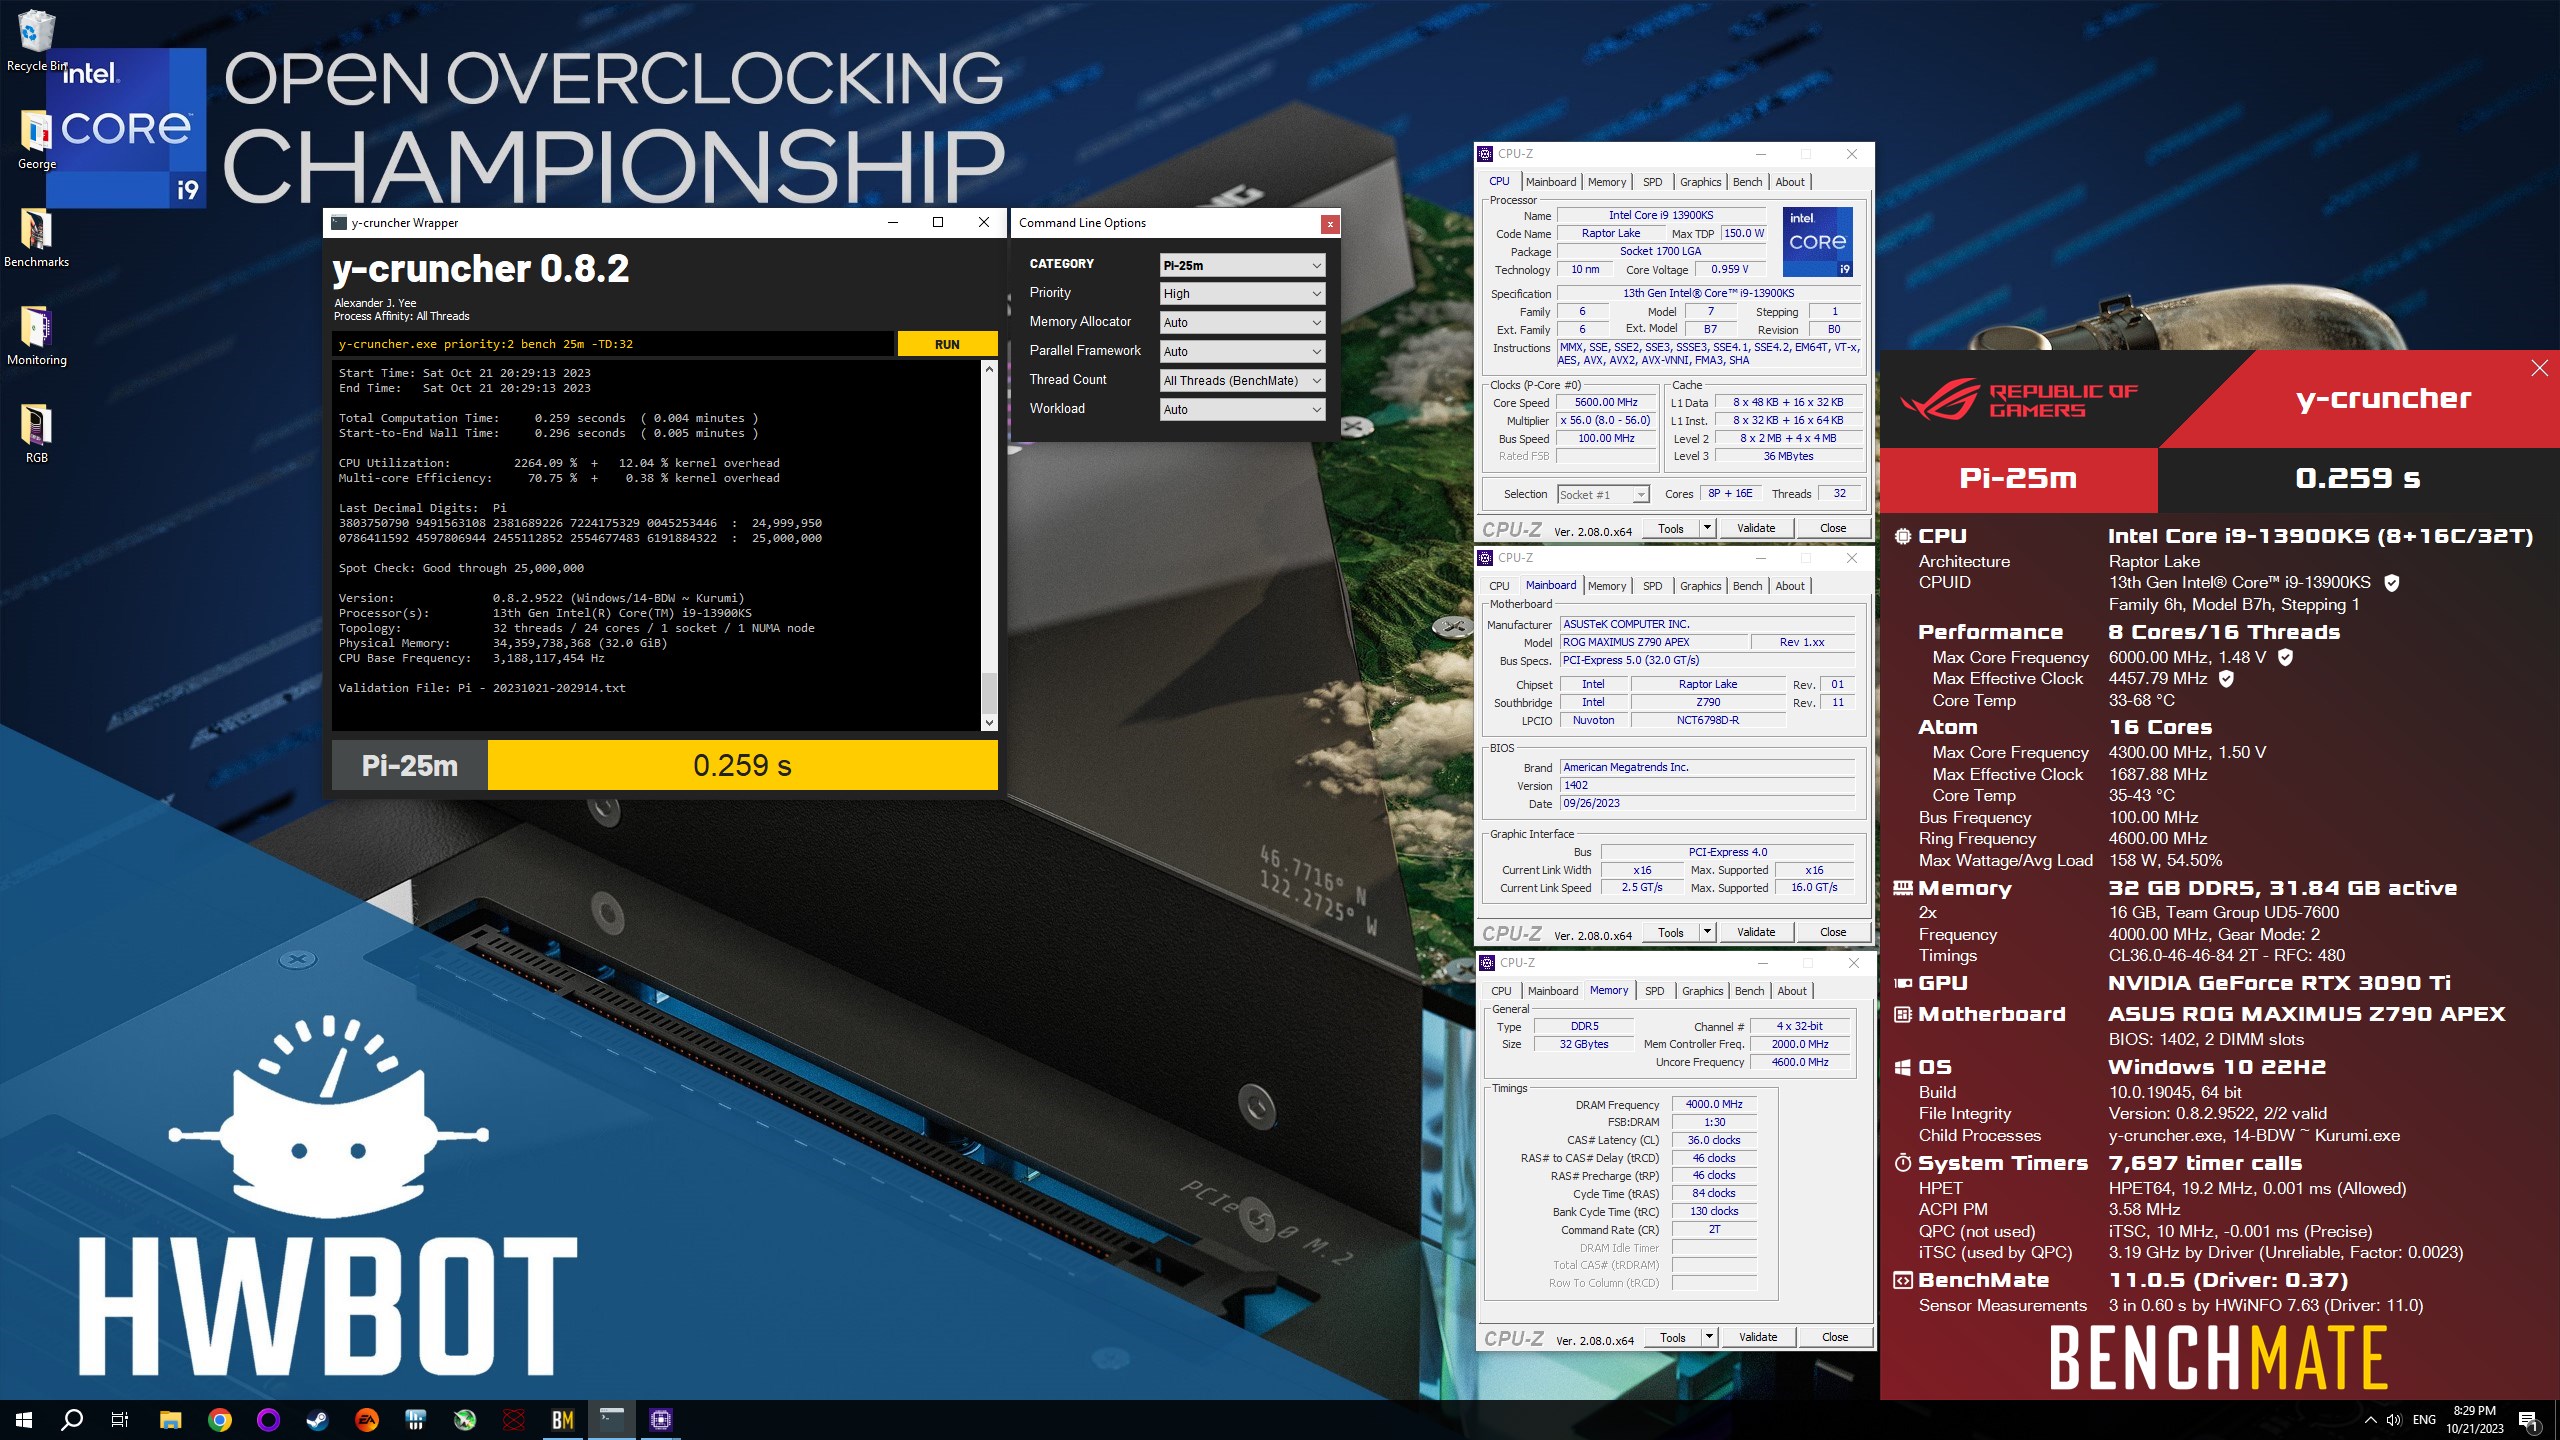Screen dimensions: 2560x1440
Task: Open the Socket #1 selection dropdown
Action: (1603, 495)
